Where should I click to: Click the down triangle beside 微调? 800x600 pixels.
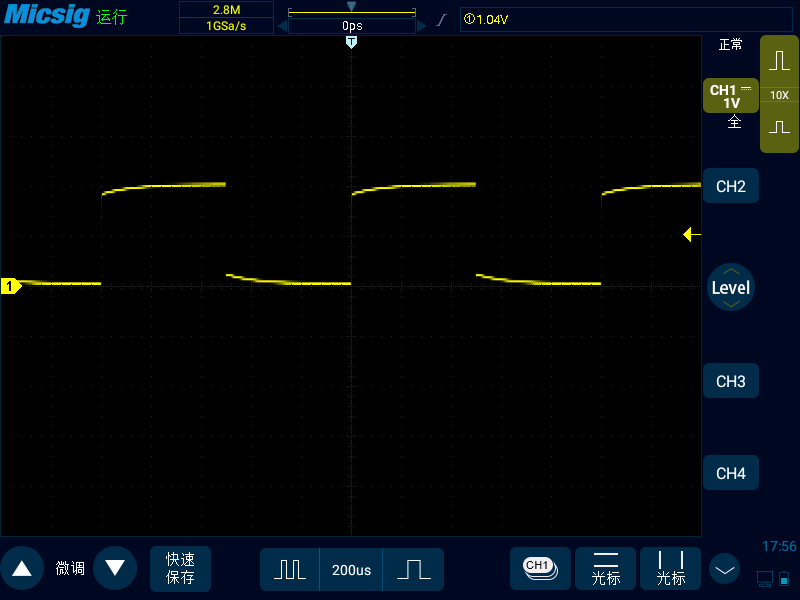115,567
